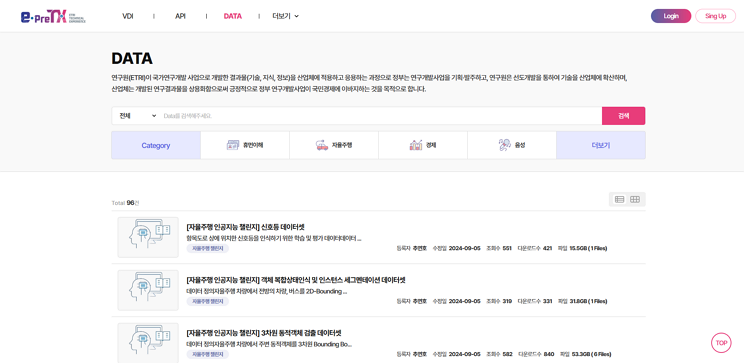Click the Total 96건 count text

point(125,203)
